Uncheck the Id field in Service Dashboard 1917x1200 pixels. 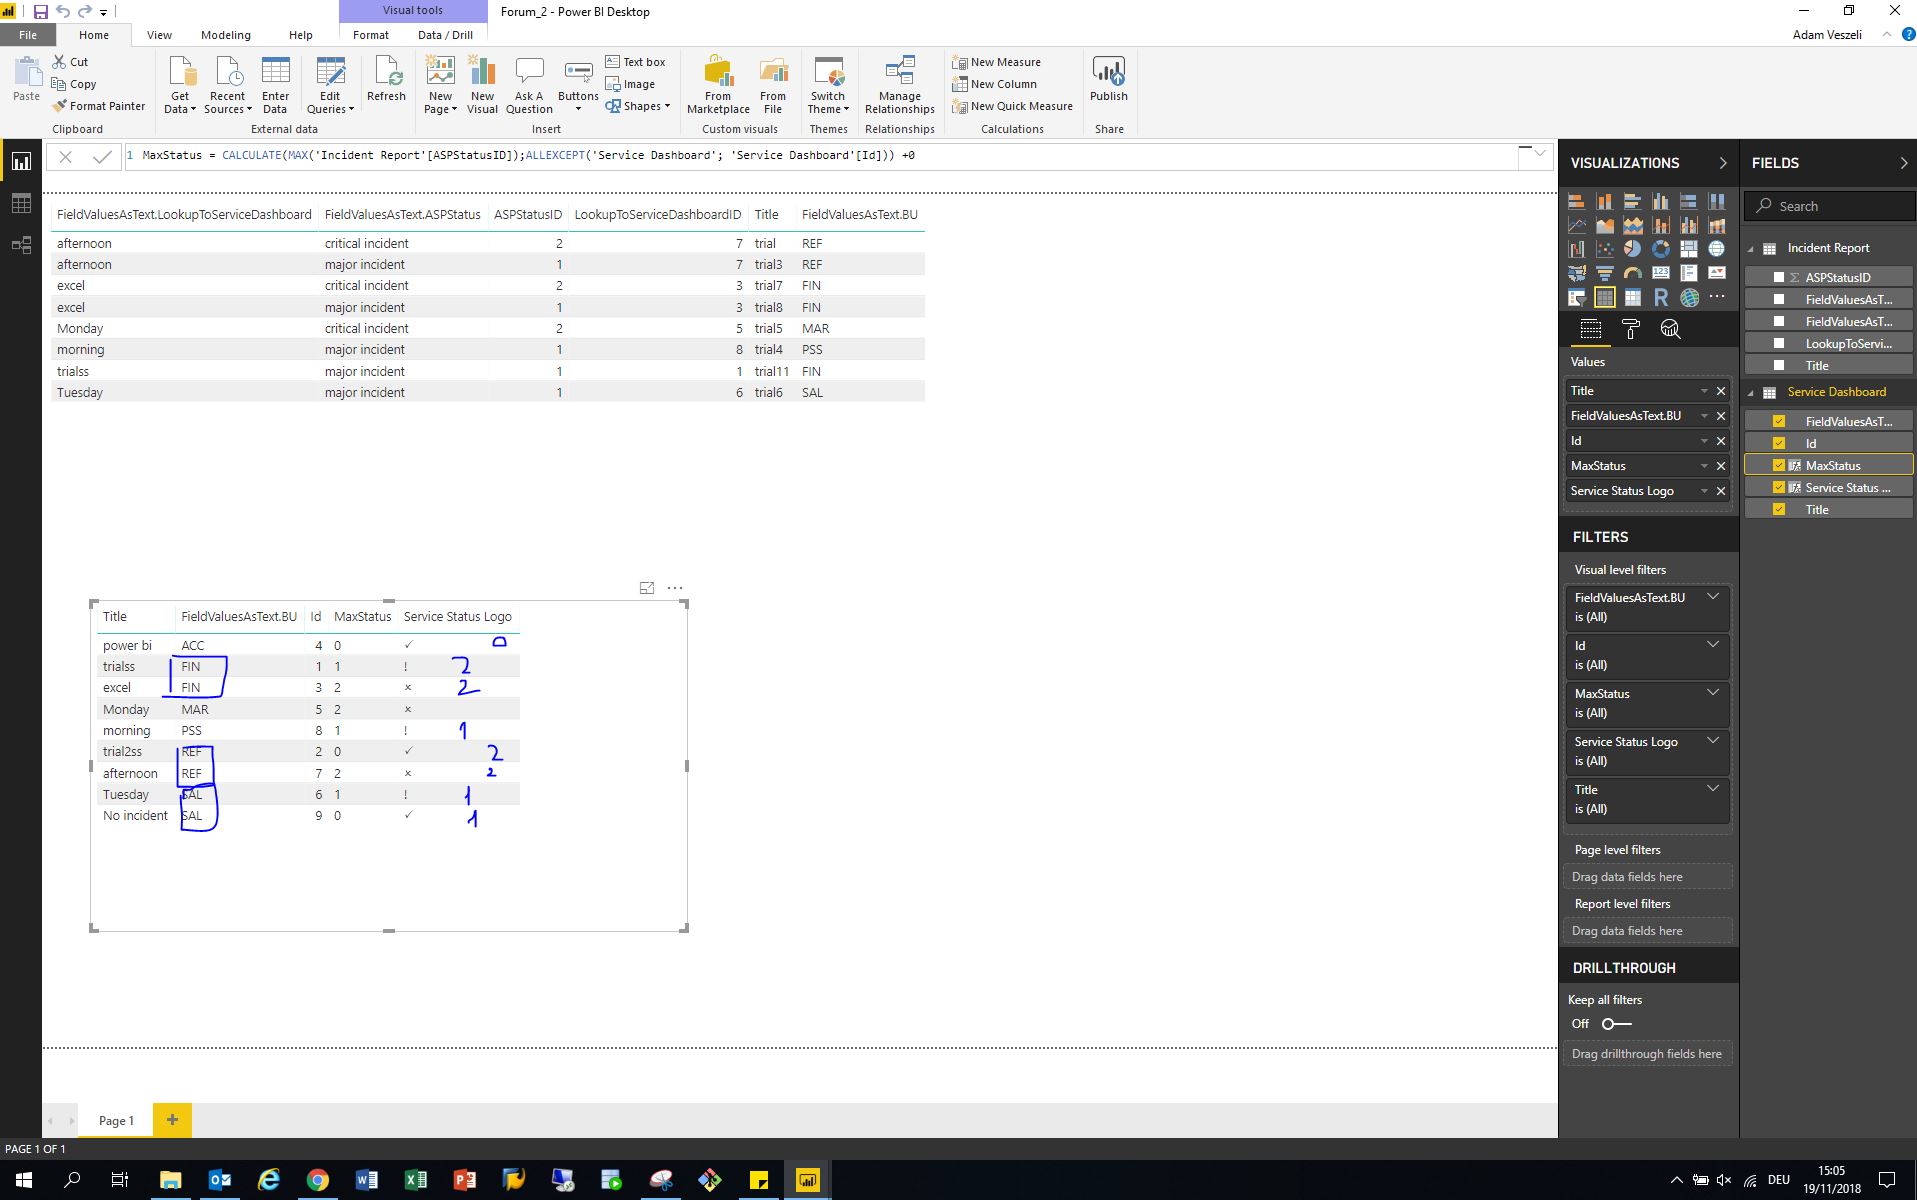tap(1778, 443)
